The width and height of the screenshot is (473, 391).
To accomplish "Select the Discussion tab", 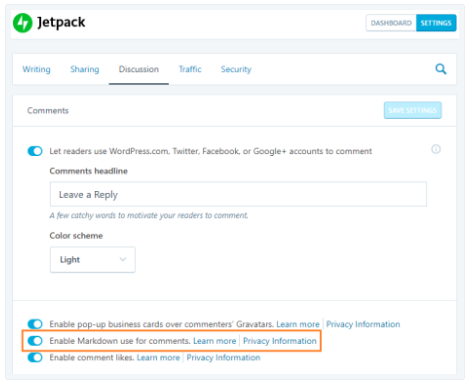I will 139,69.
